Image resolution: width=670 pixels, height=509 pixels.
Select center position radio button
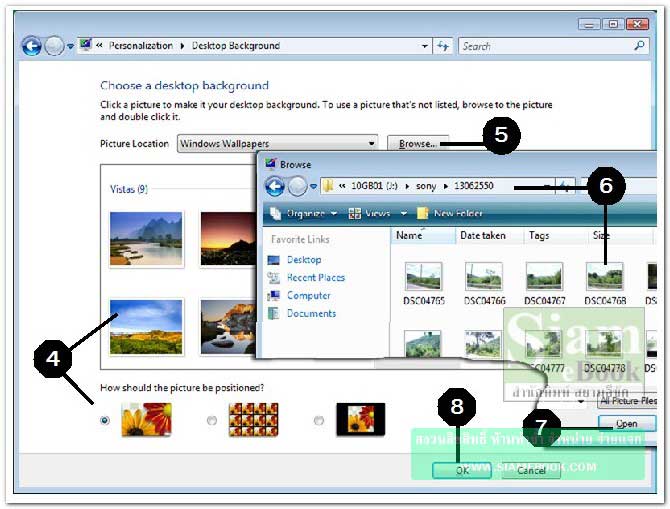pos(318,421)
